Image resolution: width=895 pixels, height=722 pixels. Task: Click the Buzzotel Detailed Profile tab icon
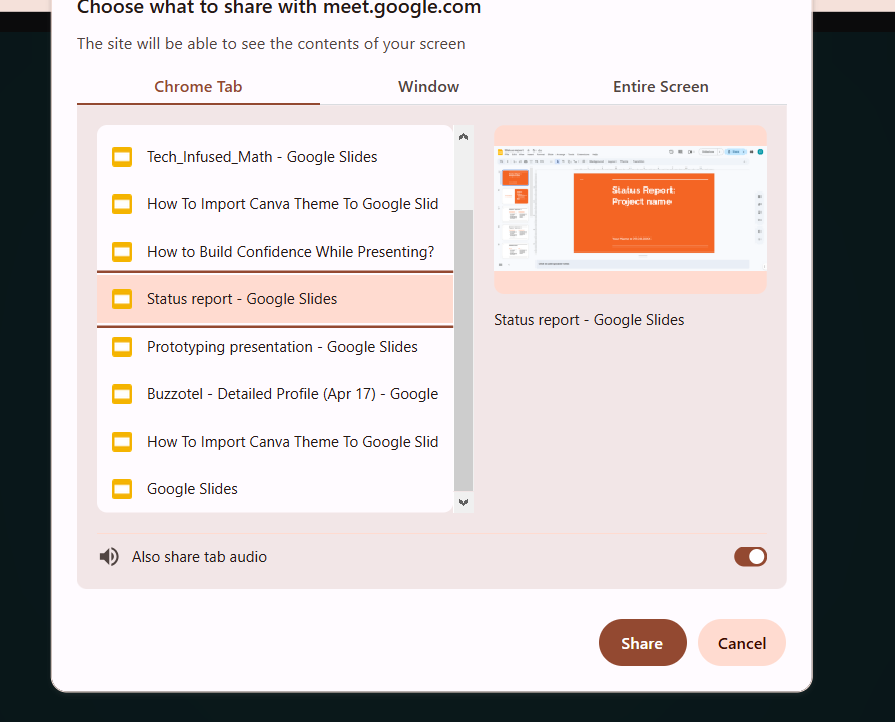[121, 394]
